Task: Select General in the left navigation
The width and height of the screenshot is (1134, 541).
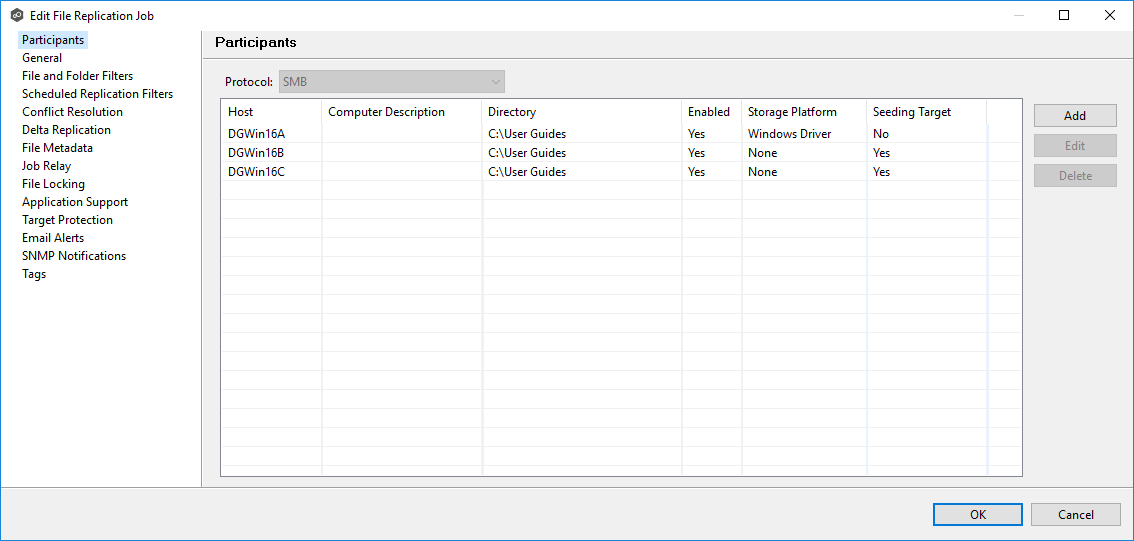Action: 42,58
